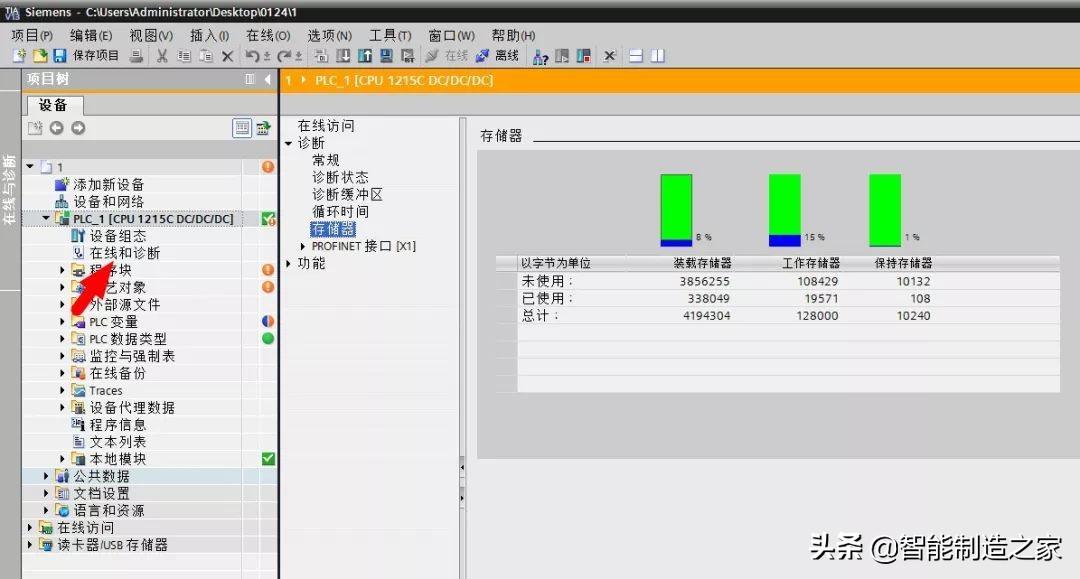
Task: Click the vertical 在线与诊断 side tab
Action: [10, 189]
